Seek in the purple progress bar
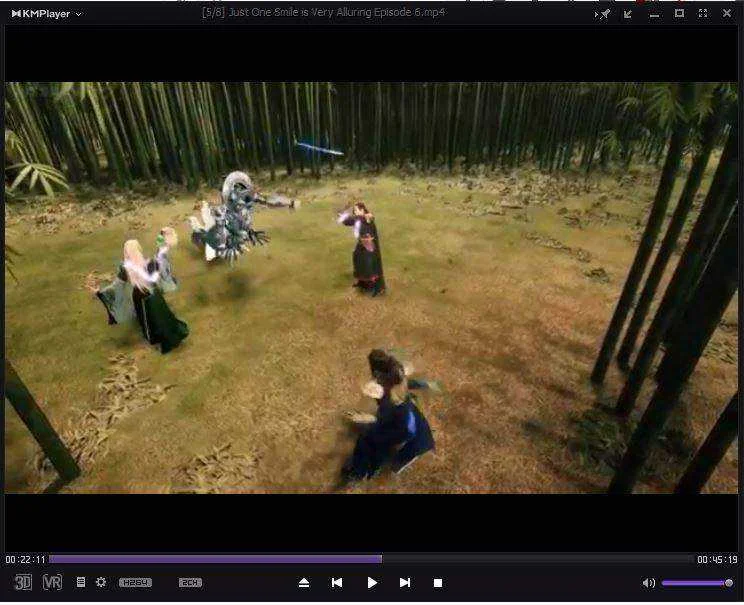 (x=372, y=559)
